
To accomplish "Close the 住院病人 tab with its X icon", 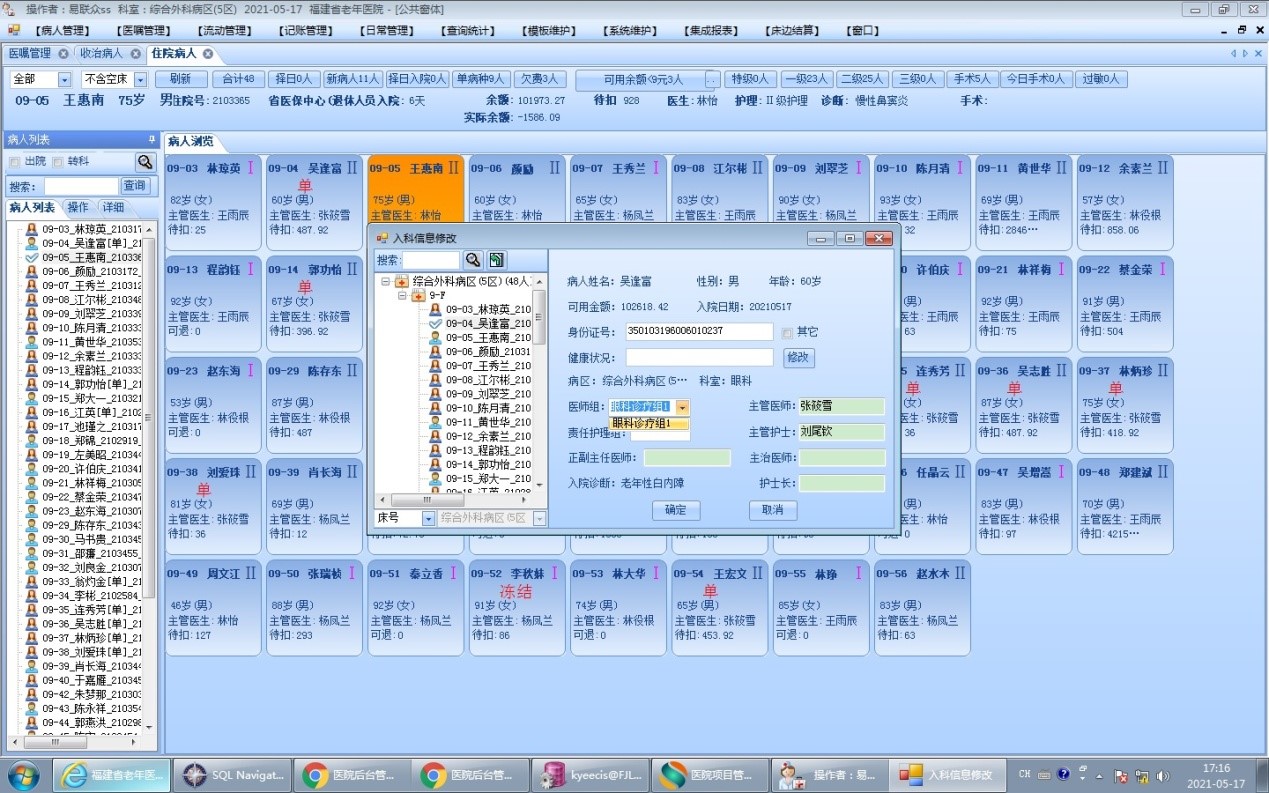I will [208, 54].
